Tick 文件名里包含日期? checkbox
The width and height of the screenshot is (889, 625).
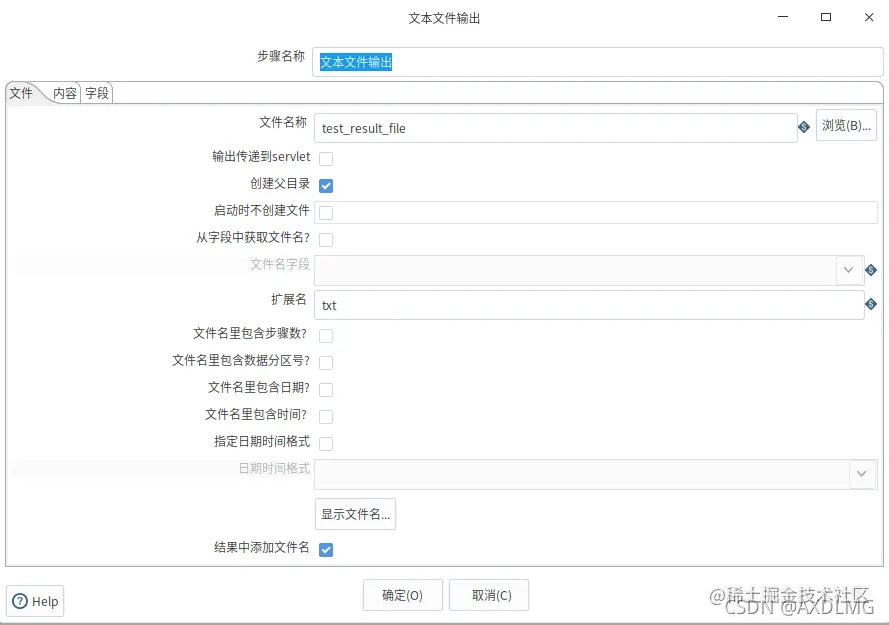(326, 390)
